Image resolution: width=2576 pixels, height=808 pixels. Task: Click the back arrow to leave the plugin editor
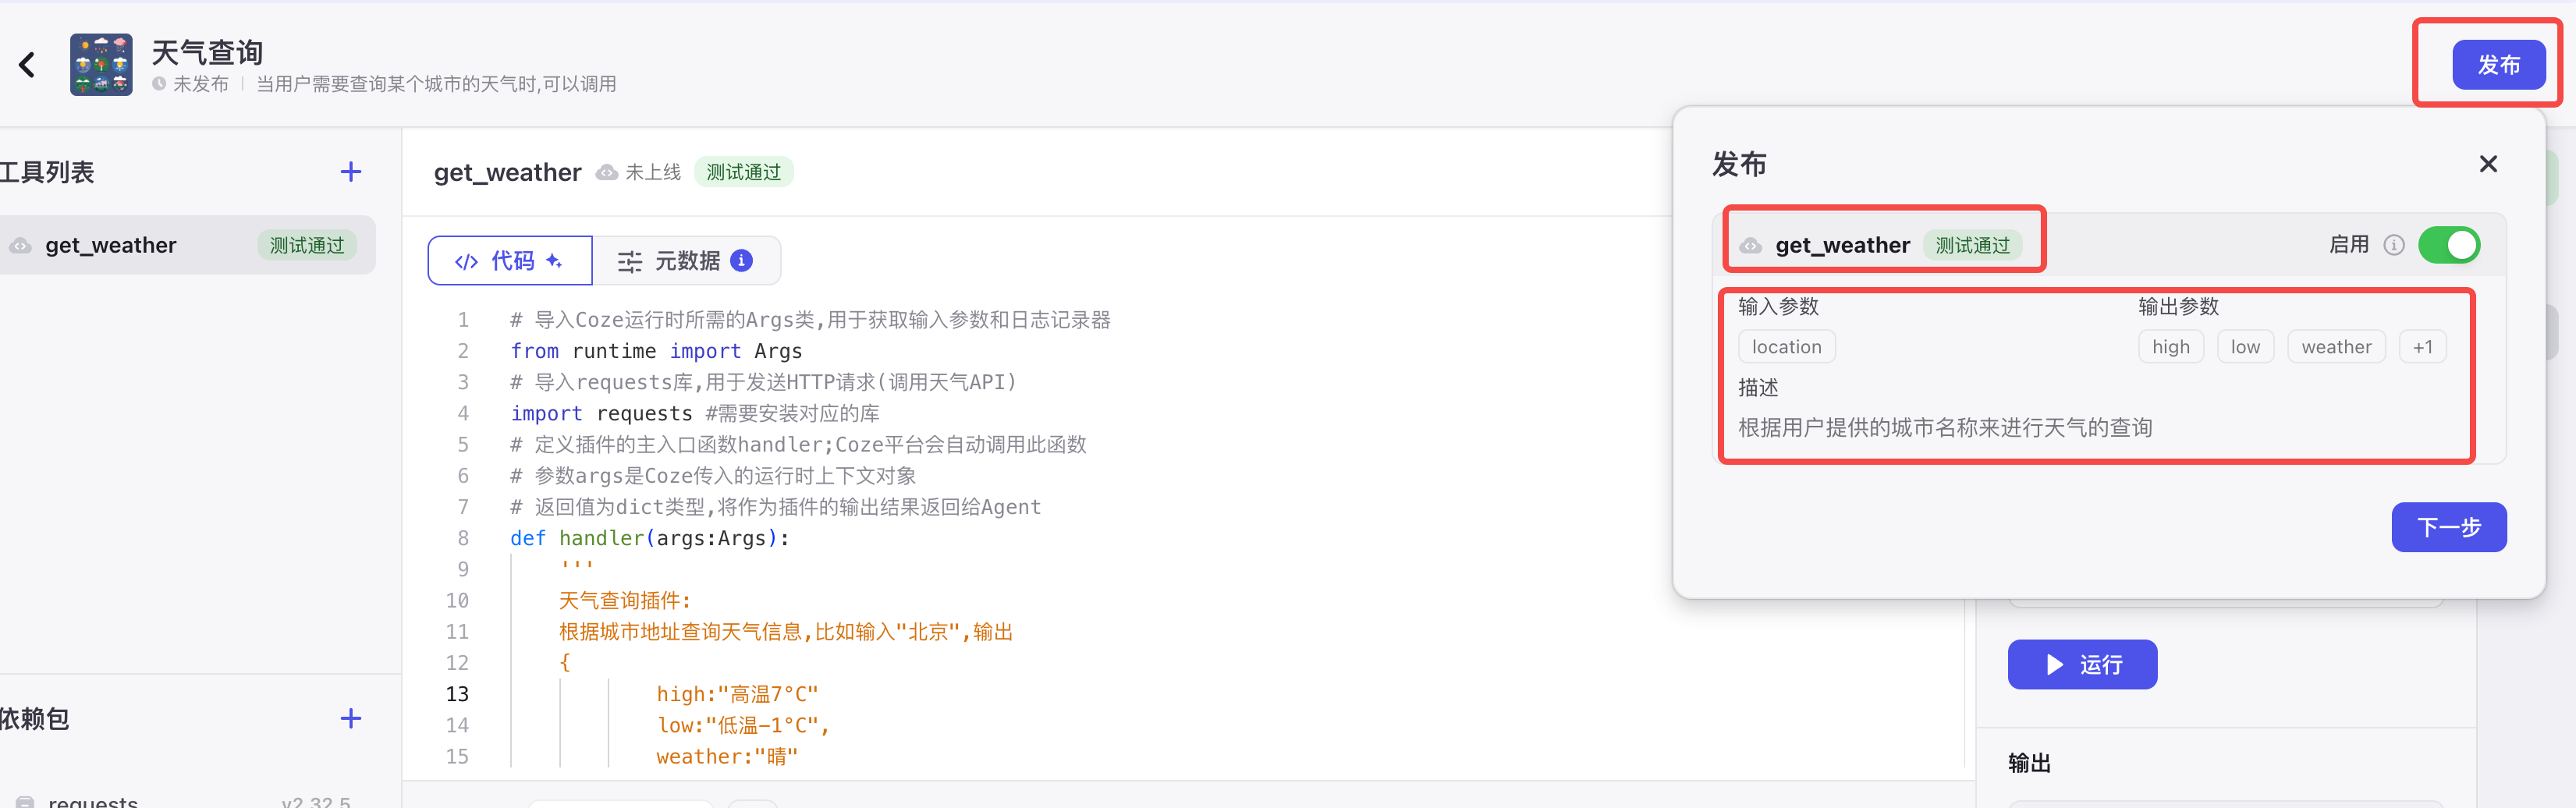tap(27, 64)
